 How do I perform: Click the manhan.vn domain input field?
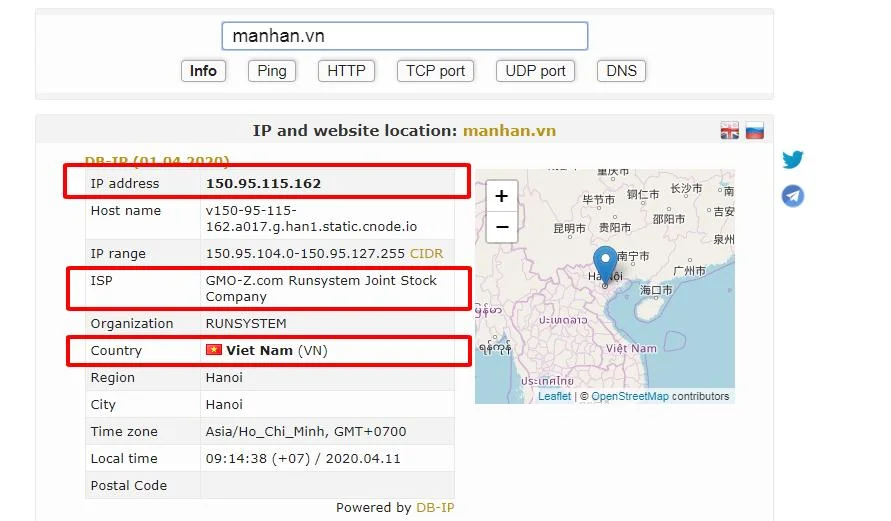pos(405,36)
